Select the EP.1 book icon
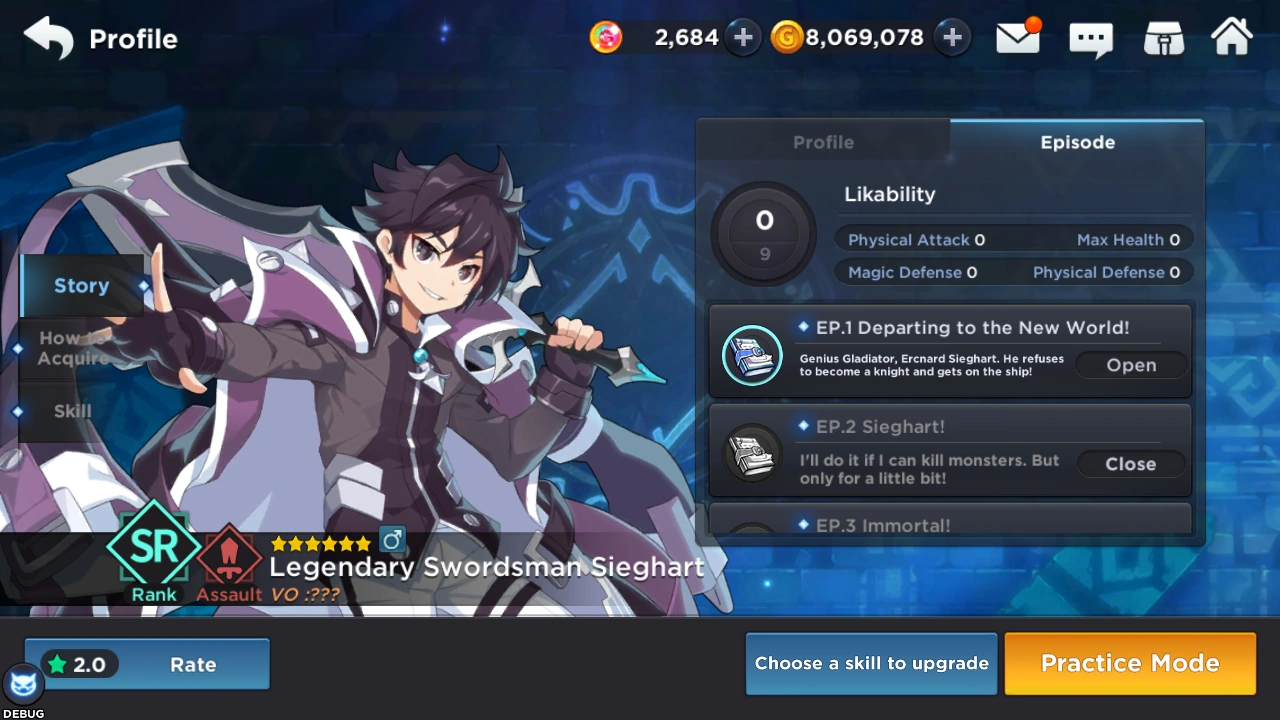Viewport: 1280px width, 720px height. pos(752,355)
